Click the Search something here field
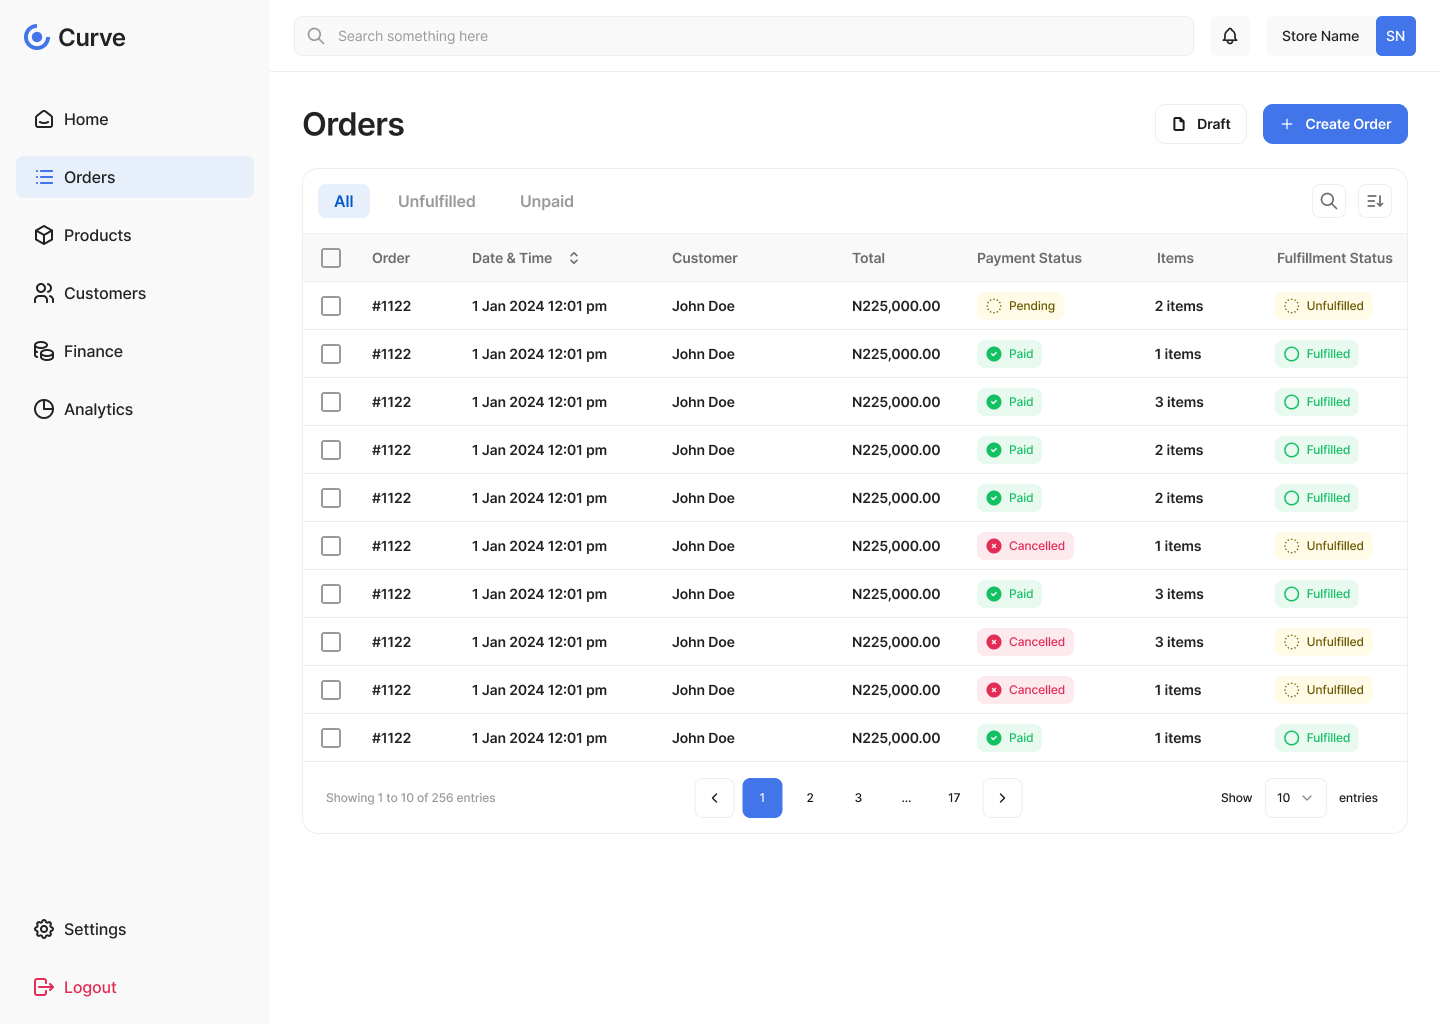Viewport: 1440px width, 1024px height. (x=744, y=36)
